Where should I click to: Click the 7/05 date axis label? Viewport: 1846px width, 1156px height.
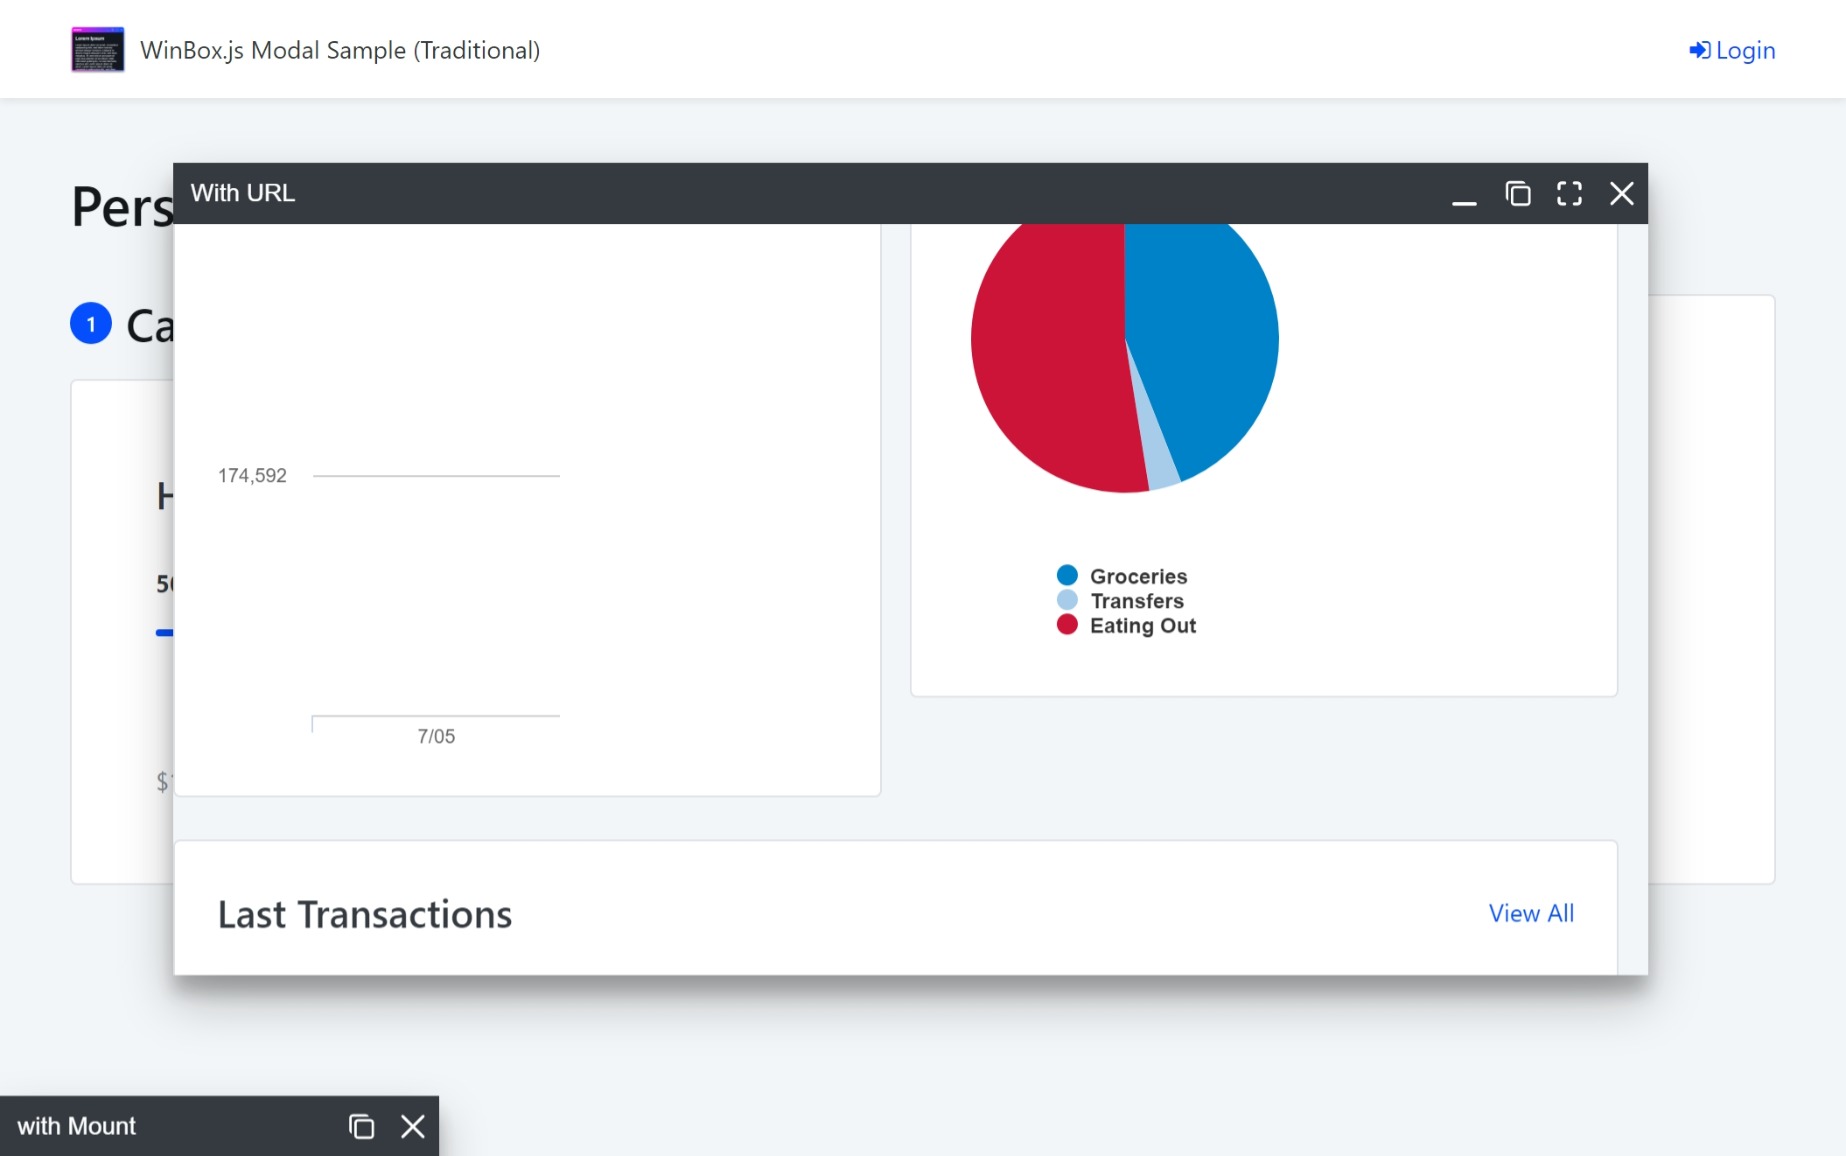click(436, 736)
